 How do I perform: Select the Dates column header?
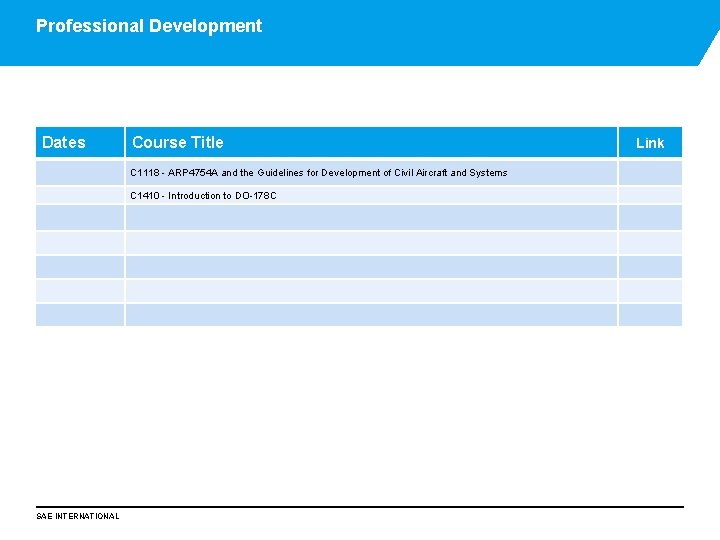(80, 142)
